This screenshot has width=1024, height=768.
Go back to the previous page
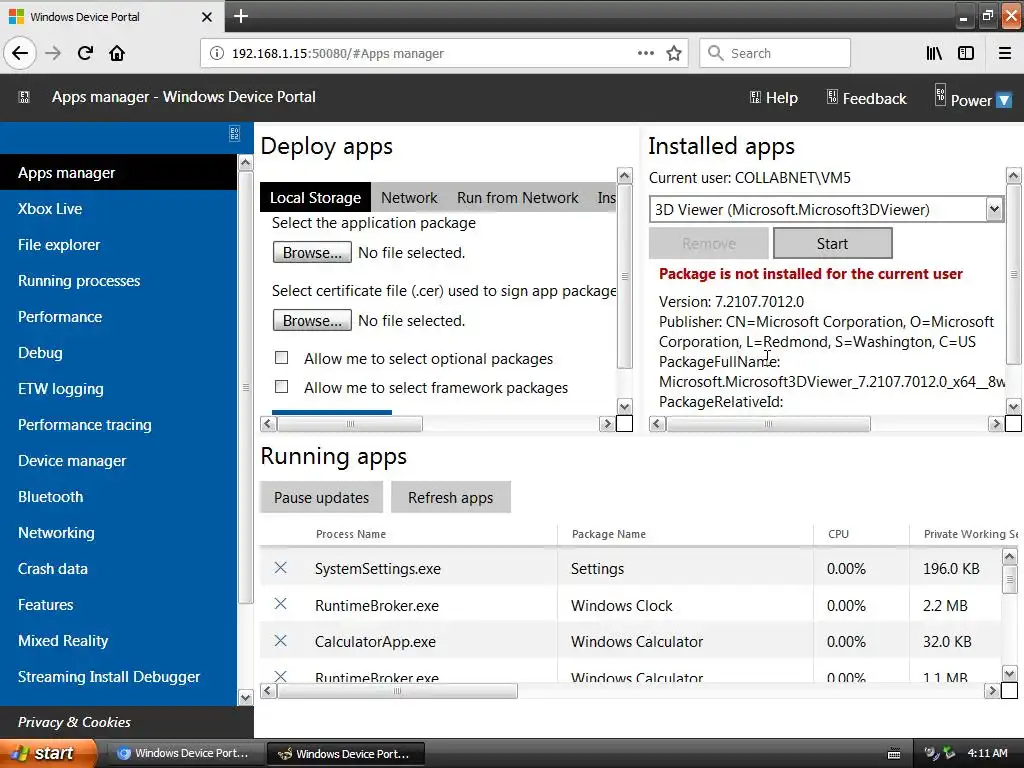[20, 53]
